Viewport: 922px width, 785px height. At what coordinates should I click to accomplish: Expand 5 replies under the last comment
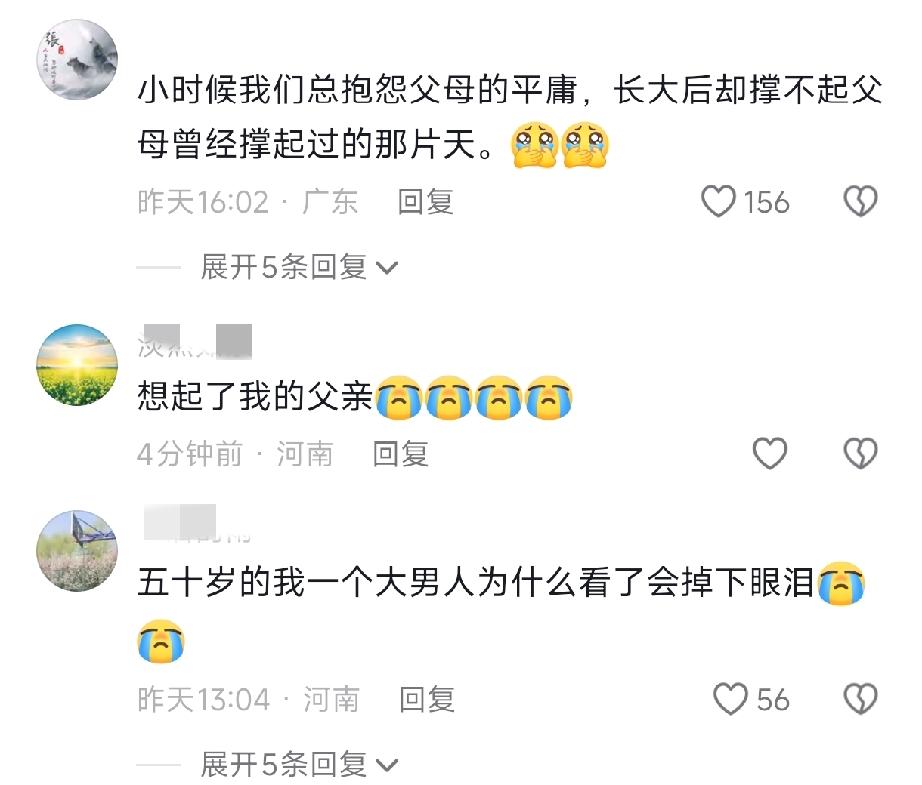(299, 764)
